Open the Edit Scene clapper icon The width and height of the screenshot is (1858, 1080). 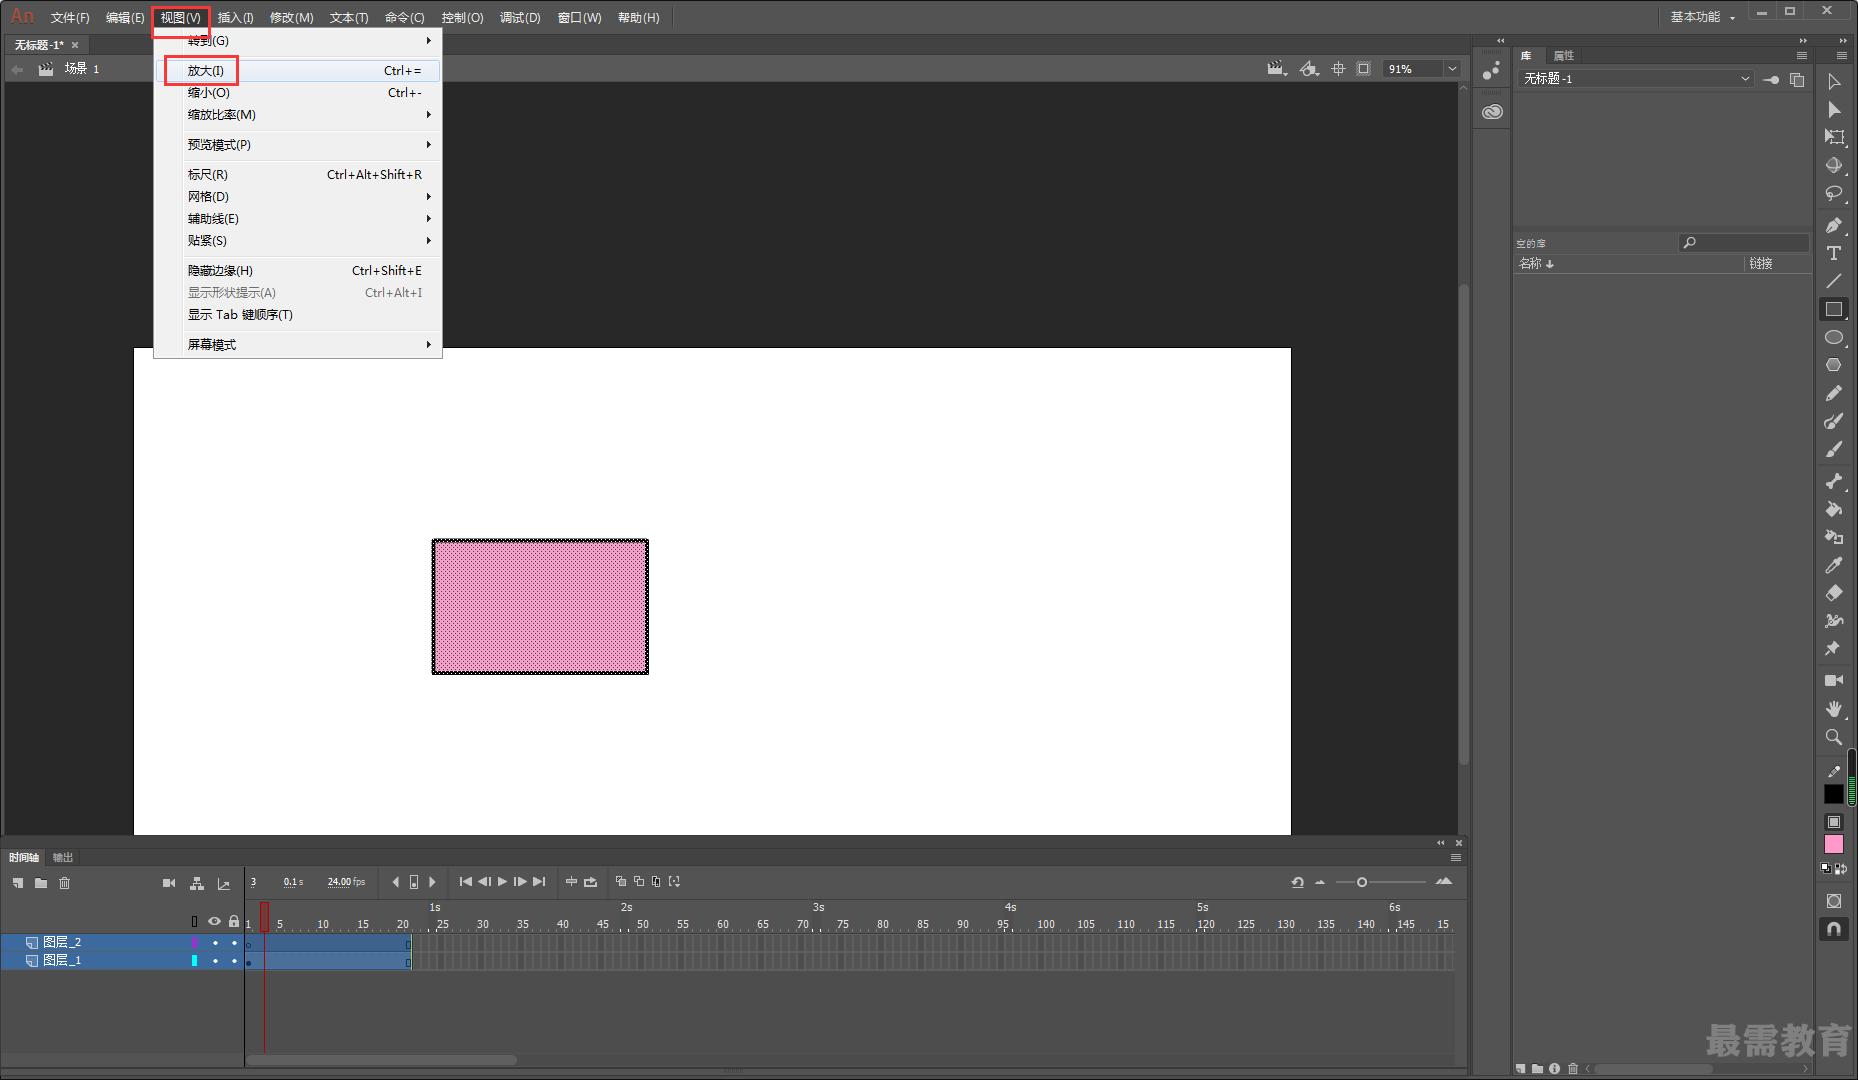(x=1277, y=69)
